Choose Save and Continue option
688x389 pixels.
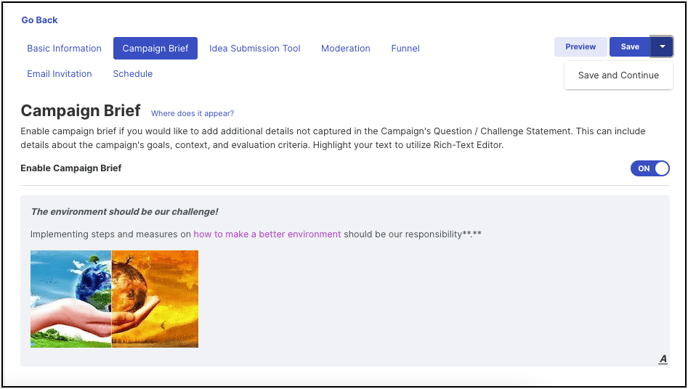click(618, 75)
